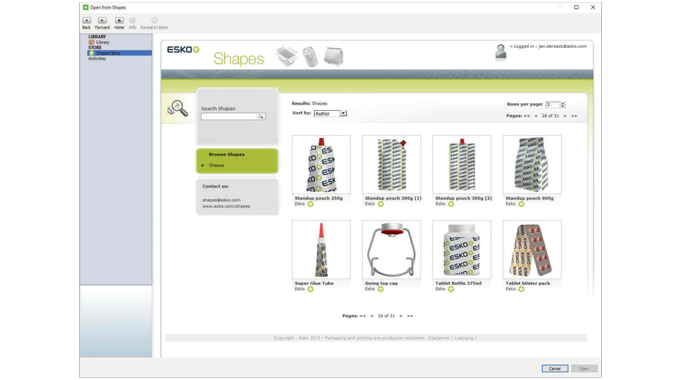The width and height of the screenshot is (680, 380).
Task: Open Tablet Bottle 375ml thumbnail
Action: pyautogui.click(x=462, y=249)
